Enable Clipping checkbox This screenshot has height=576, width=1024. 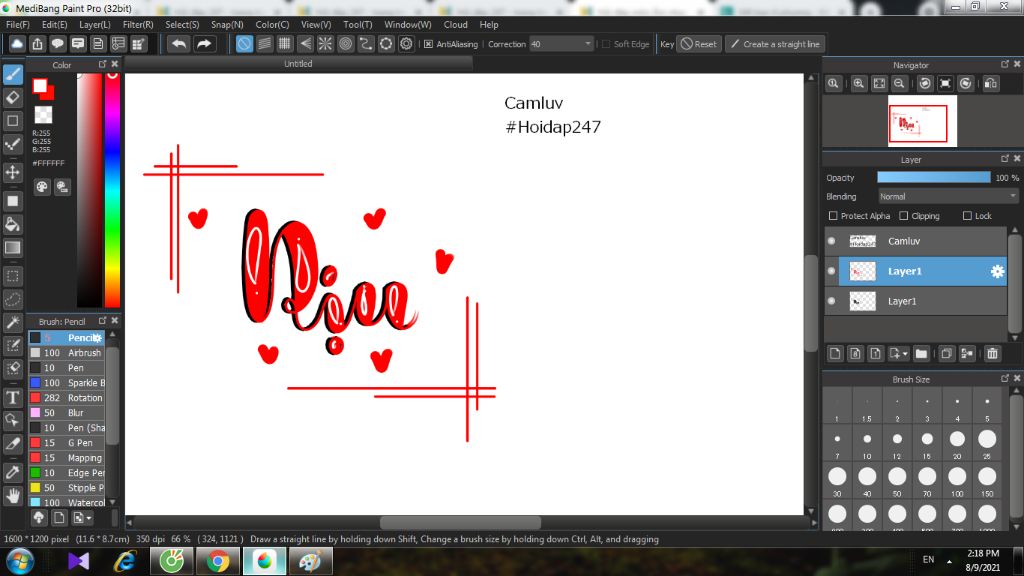coord(904,216)
